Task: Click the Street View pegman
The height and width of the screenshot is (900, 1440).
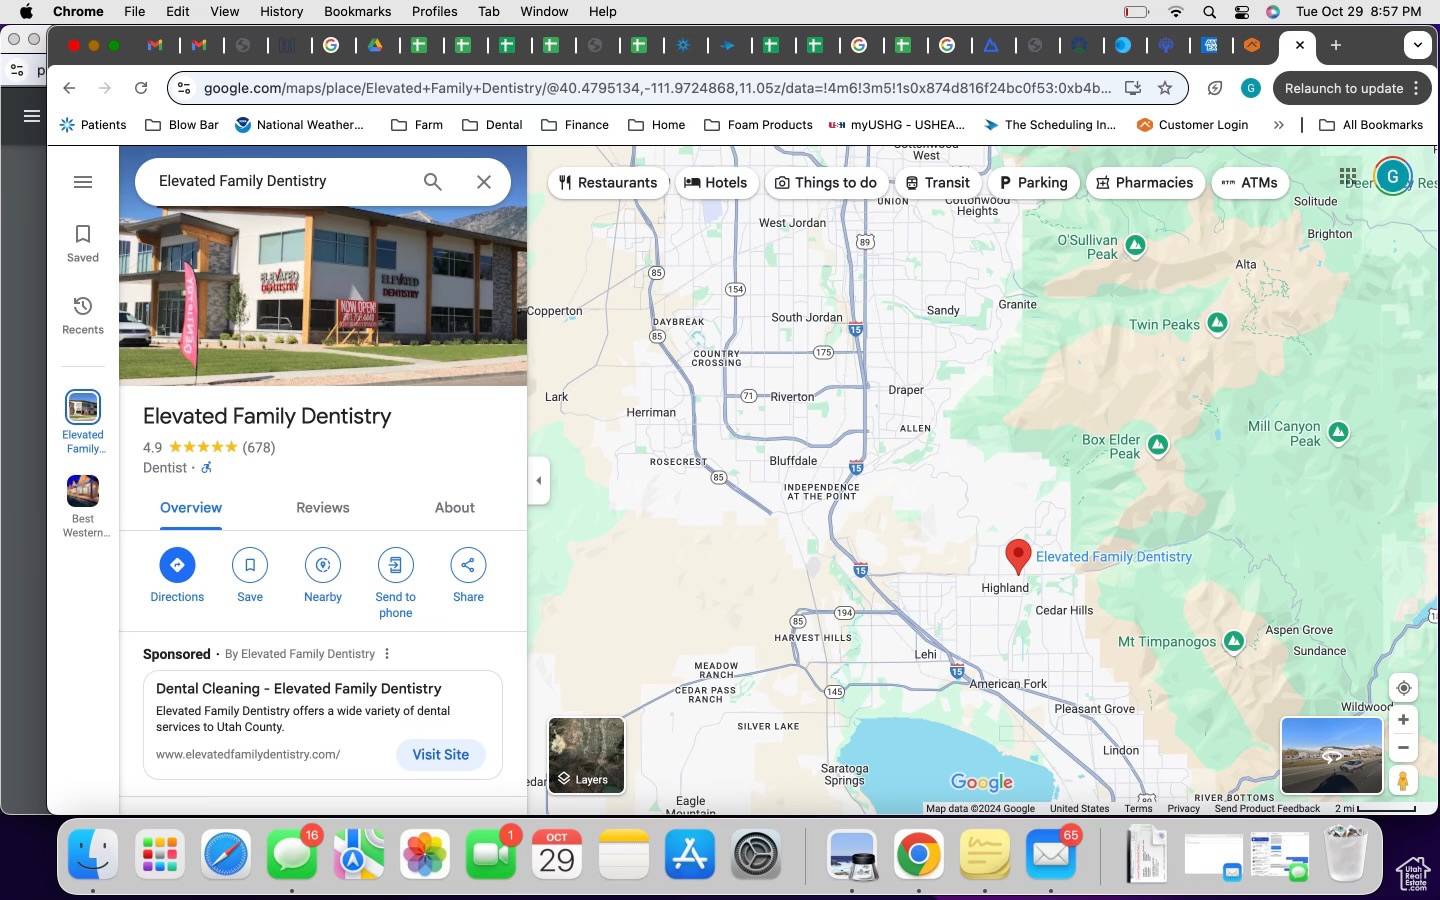Action: coord(1403,781)
